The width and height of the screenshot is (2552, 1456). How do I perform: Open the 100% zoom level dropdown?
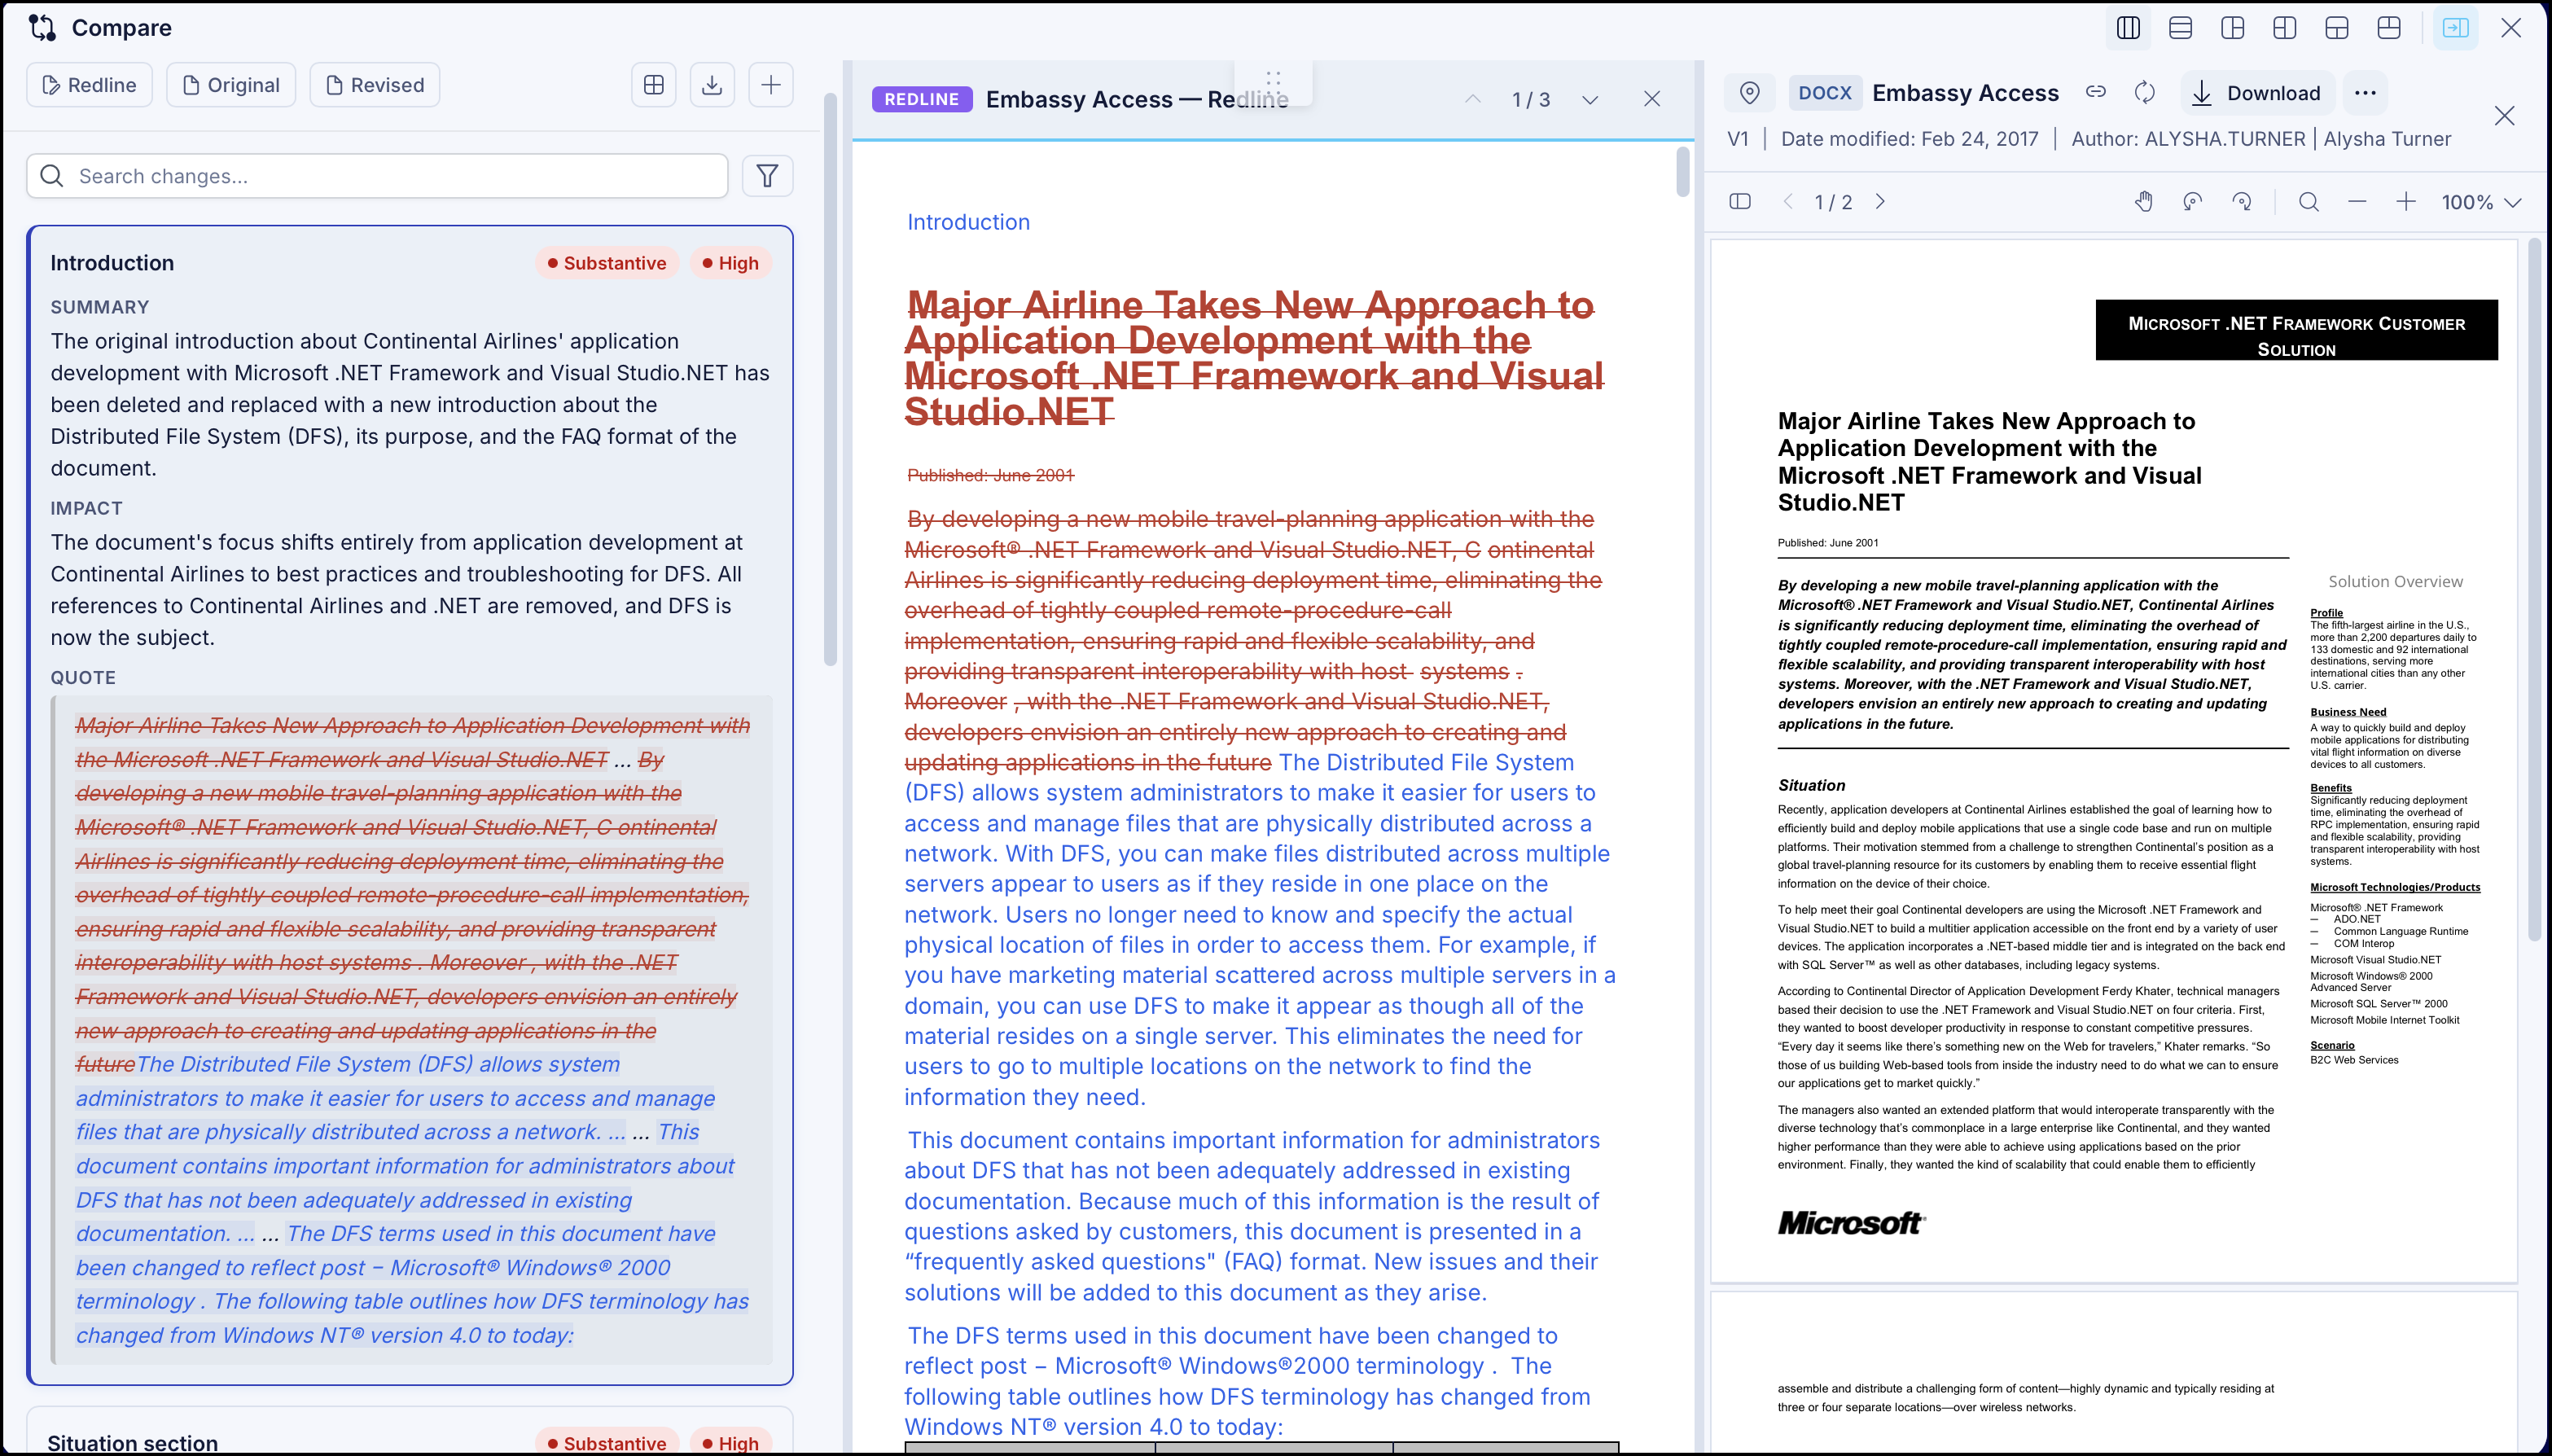point(2481,202)
